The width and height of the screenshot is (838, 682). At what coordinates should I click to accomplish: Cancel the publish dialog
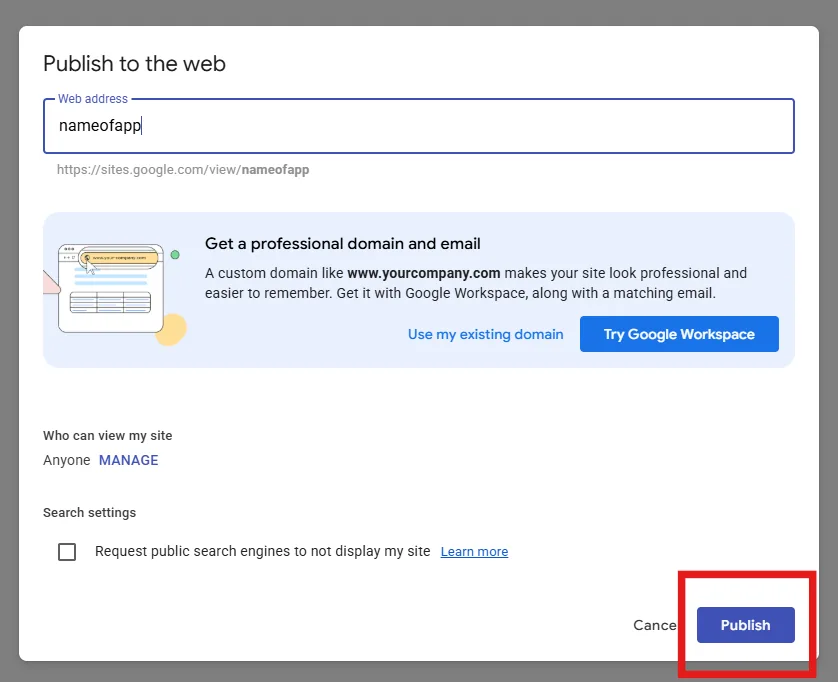[655, 625]
